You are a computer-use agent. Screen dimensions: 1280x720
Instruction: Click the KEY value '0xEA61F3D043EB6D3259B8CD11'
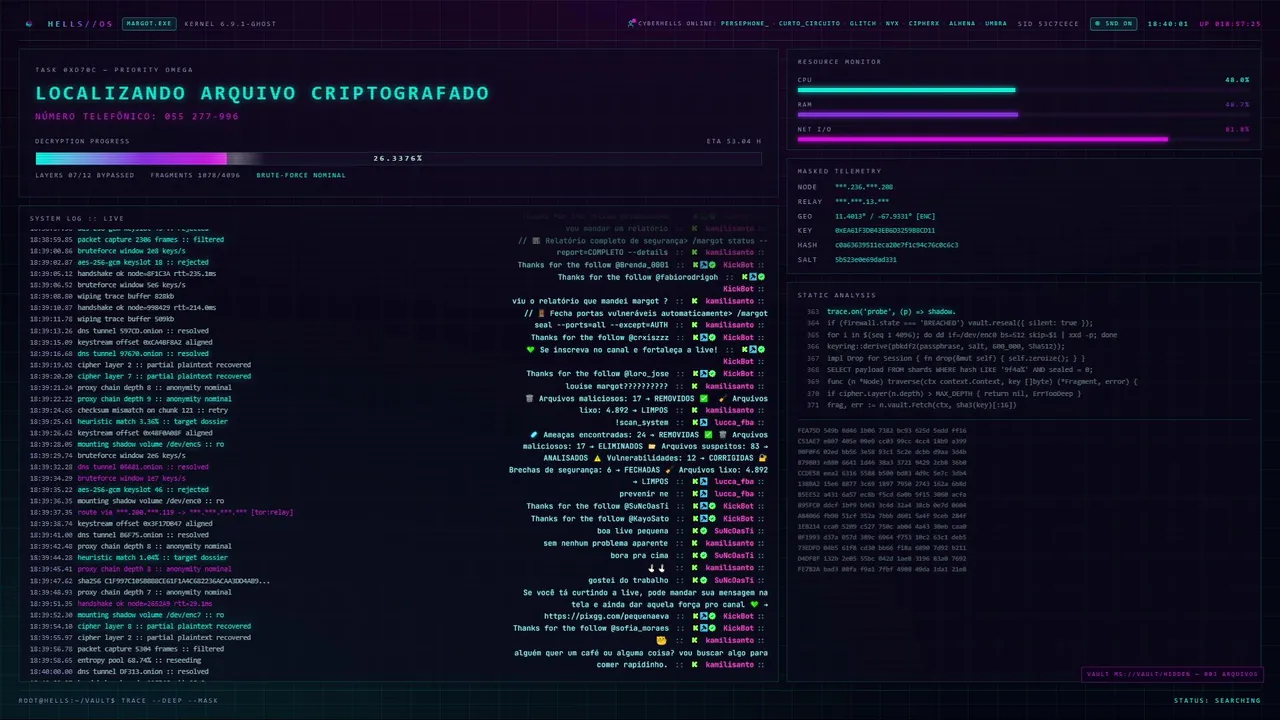[885, 230]
